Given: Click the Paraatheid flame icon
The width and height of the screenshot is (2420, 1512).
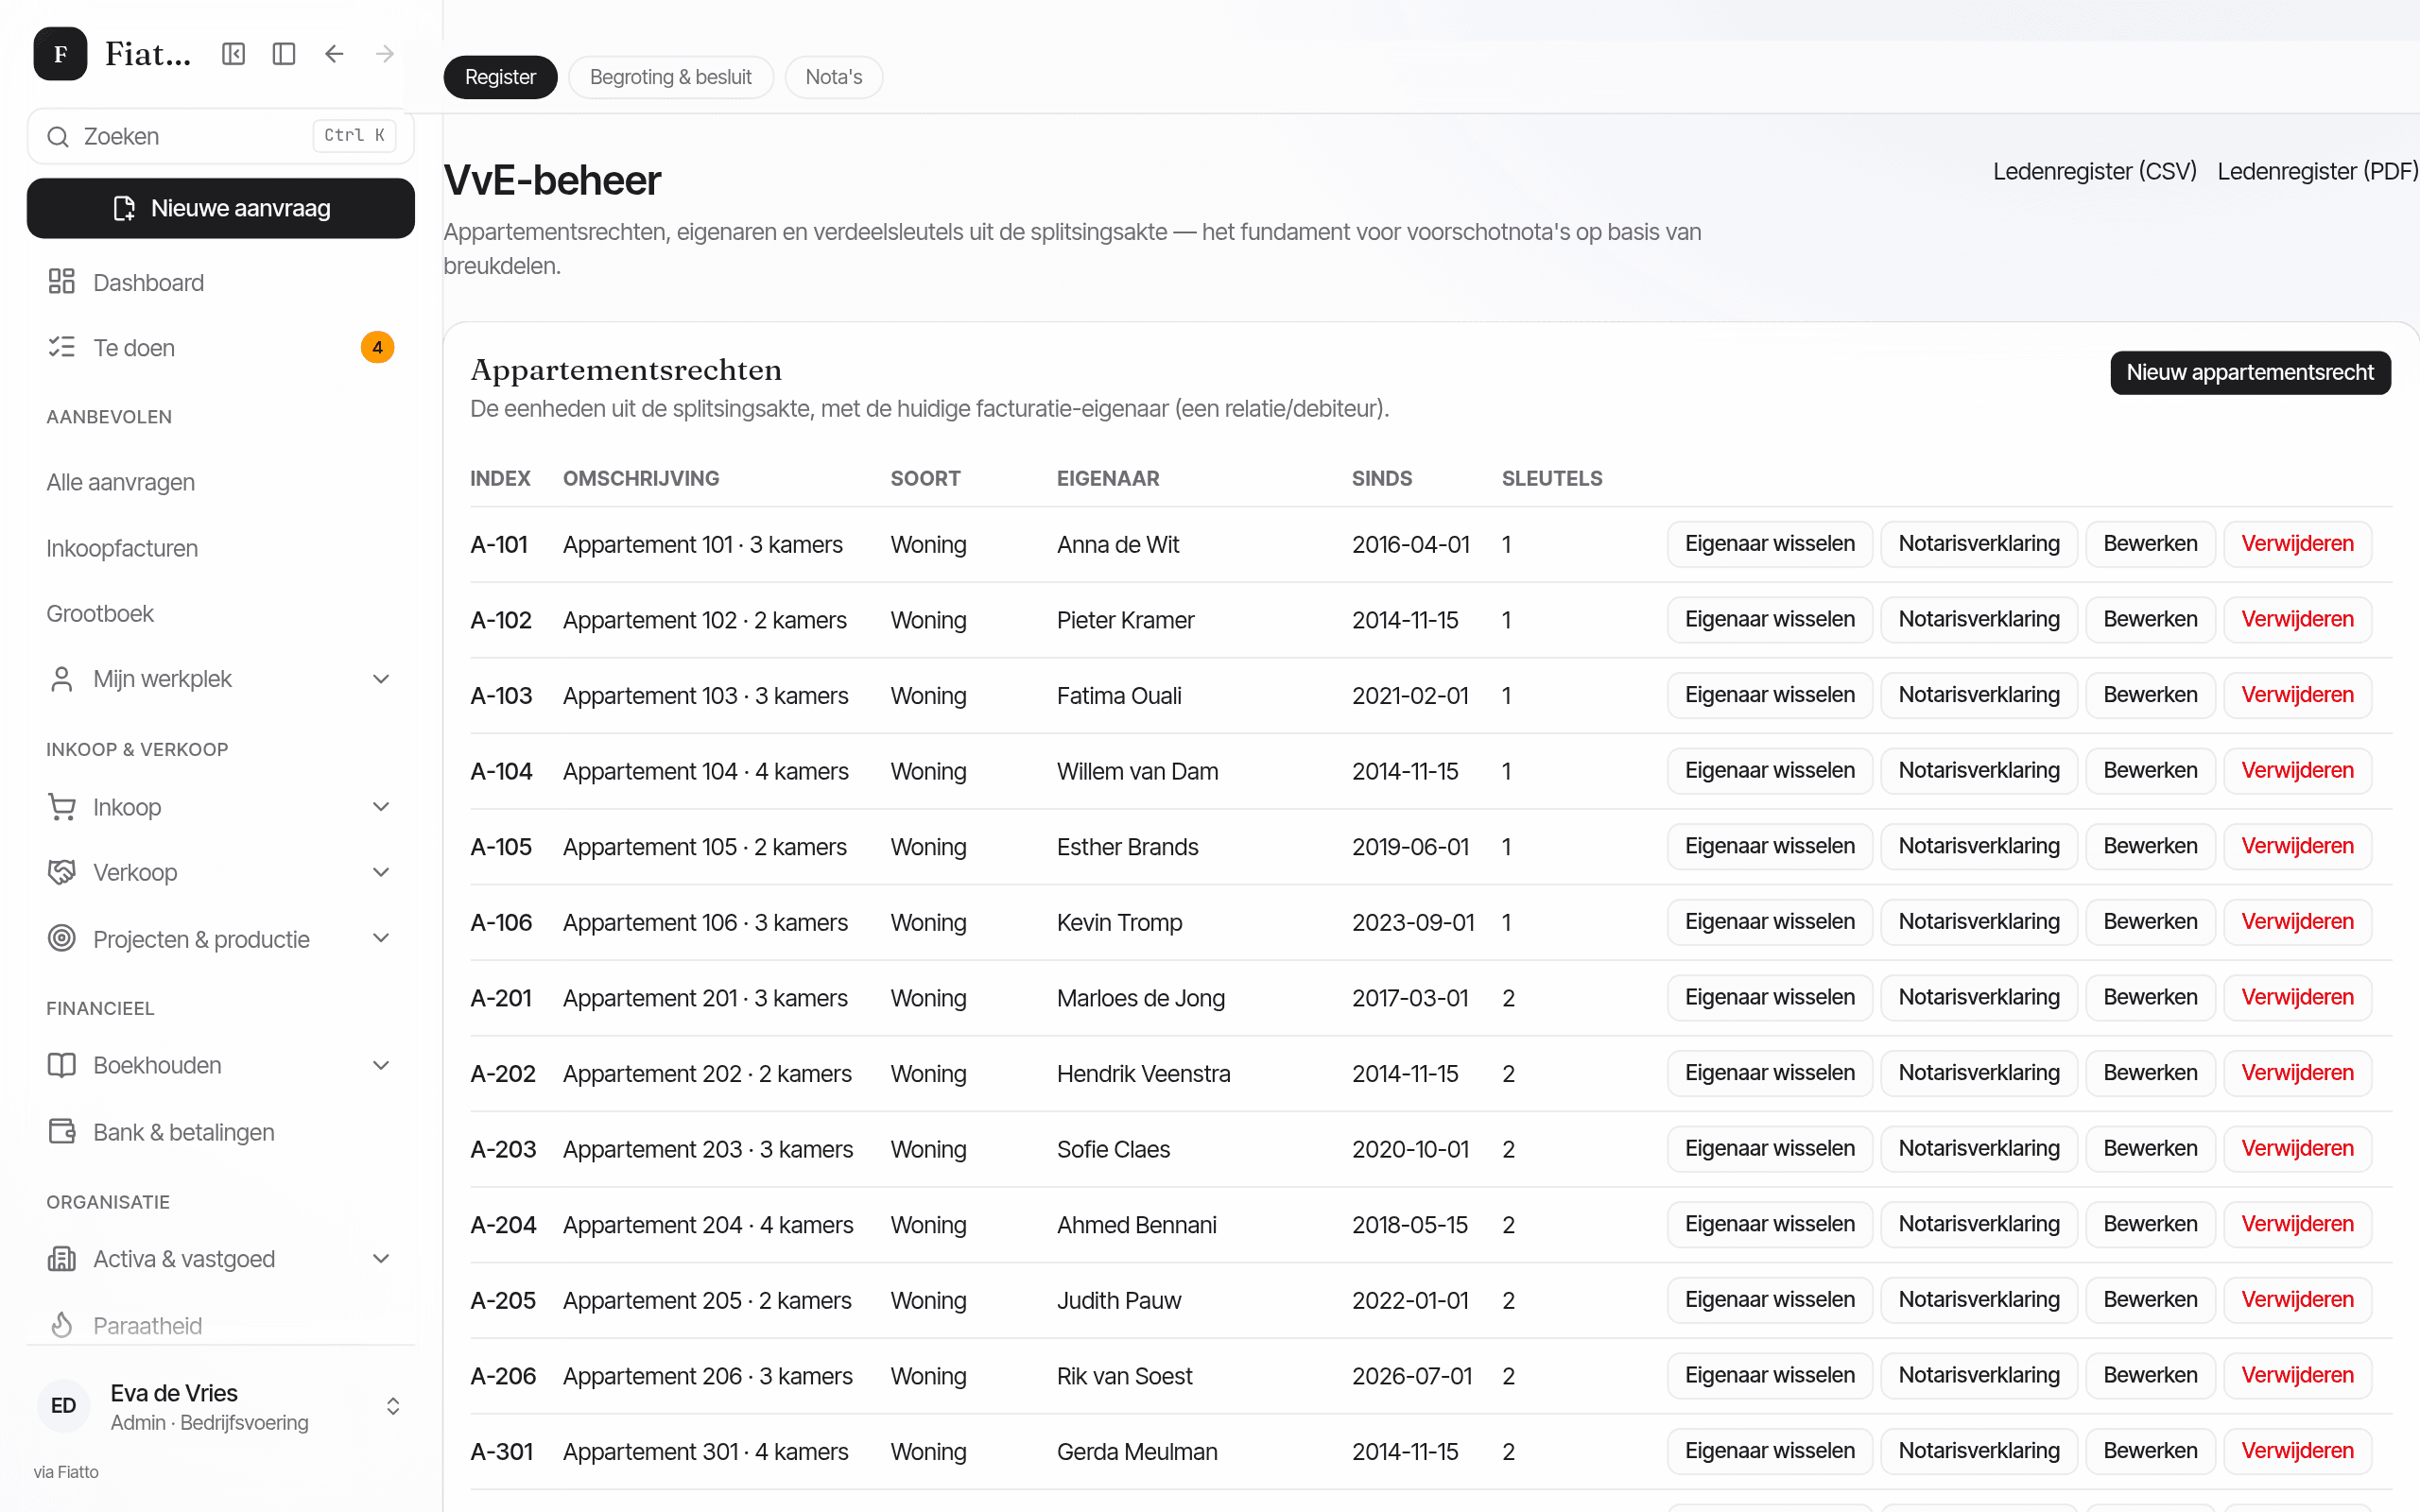Looking at the screenshot, I should (x=62, y=1325).
